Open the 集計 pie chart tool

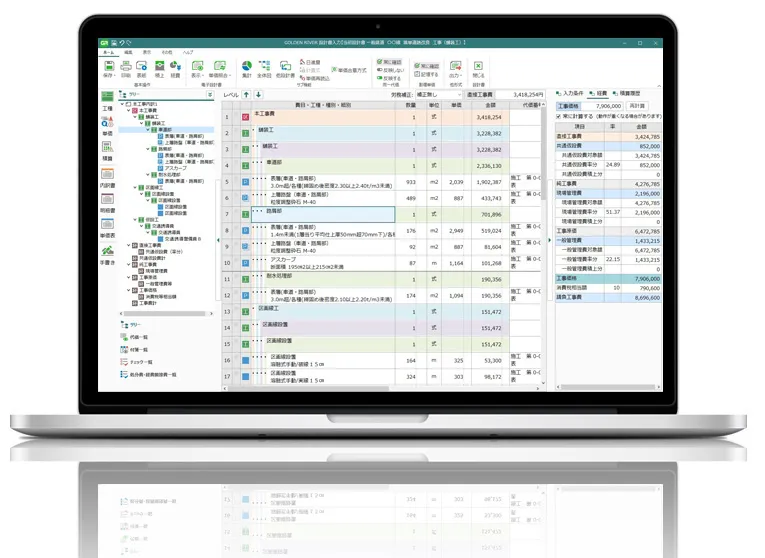(x=246, y=67)
